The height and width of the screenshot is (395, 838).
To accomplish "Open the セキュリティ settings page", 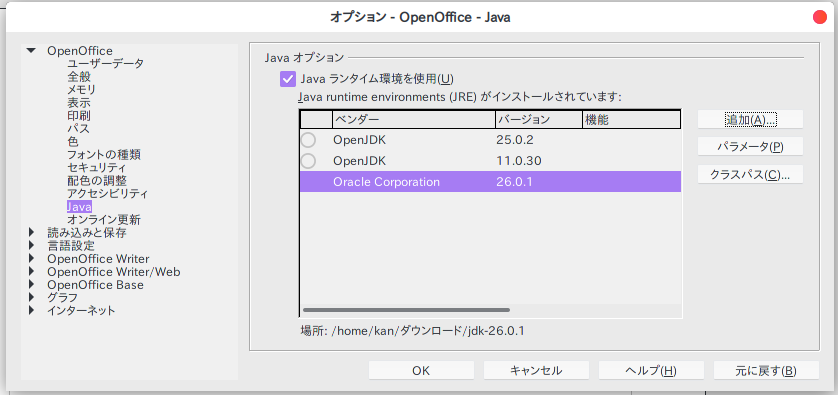I will click(x=96, y=168).
